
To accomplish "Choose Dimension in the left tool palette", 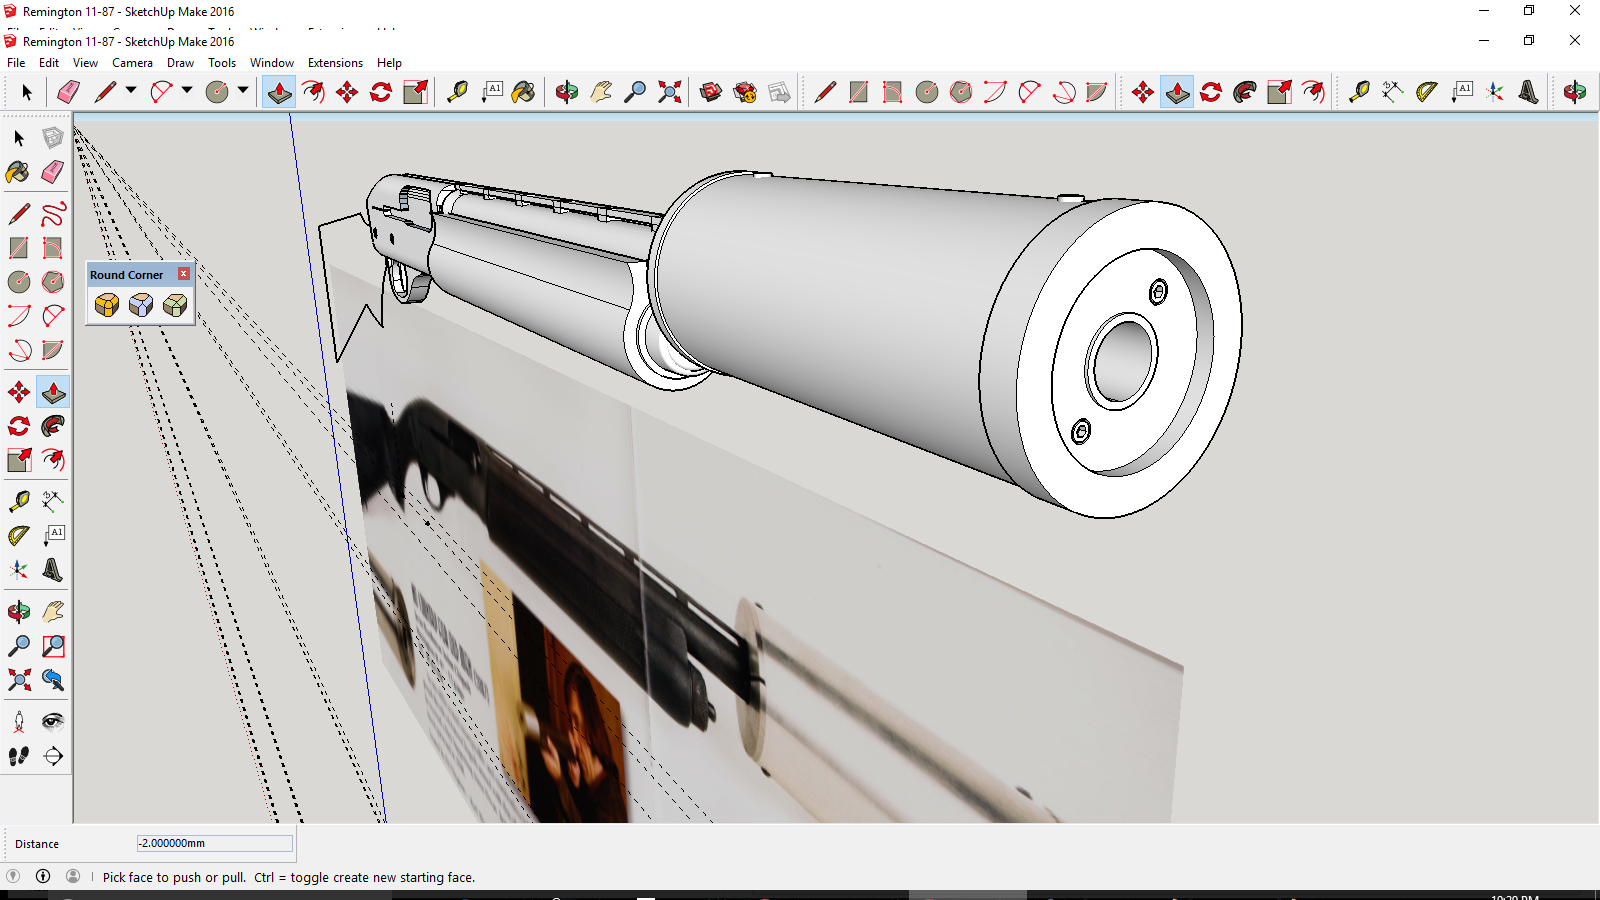I will pyautogui.click(x=53, y=502).
